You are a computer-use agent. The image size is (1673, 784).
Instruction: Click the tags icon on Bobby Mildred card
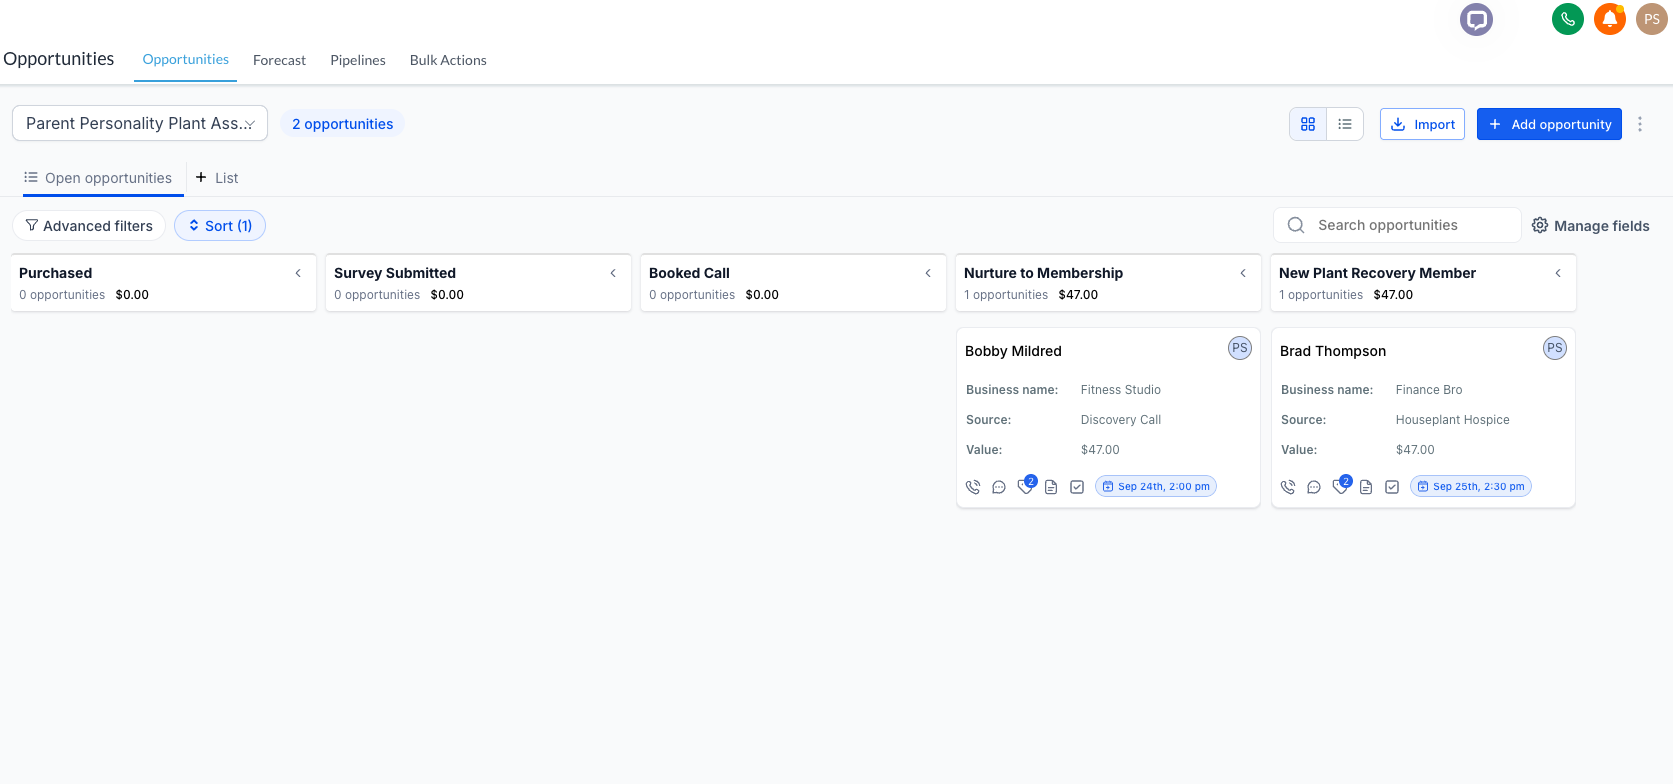pos(1025,487)
